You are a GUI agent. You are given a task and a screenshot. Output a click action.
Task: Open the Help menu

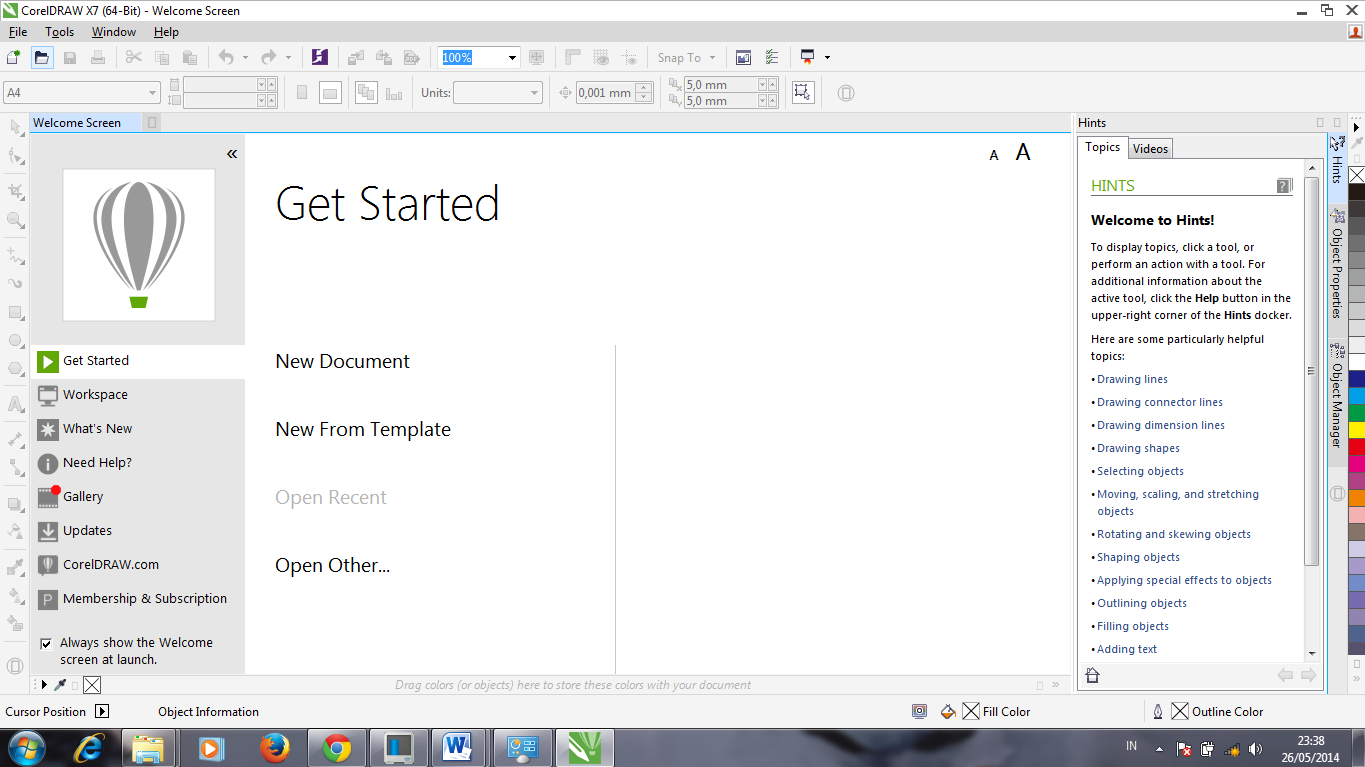pos(166,32)
